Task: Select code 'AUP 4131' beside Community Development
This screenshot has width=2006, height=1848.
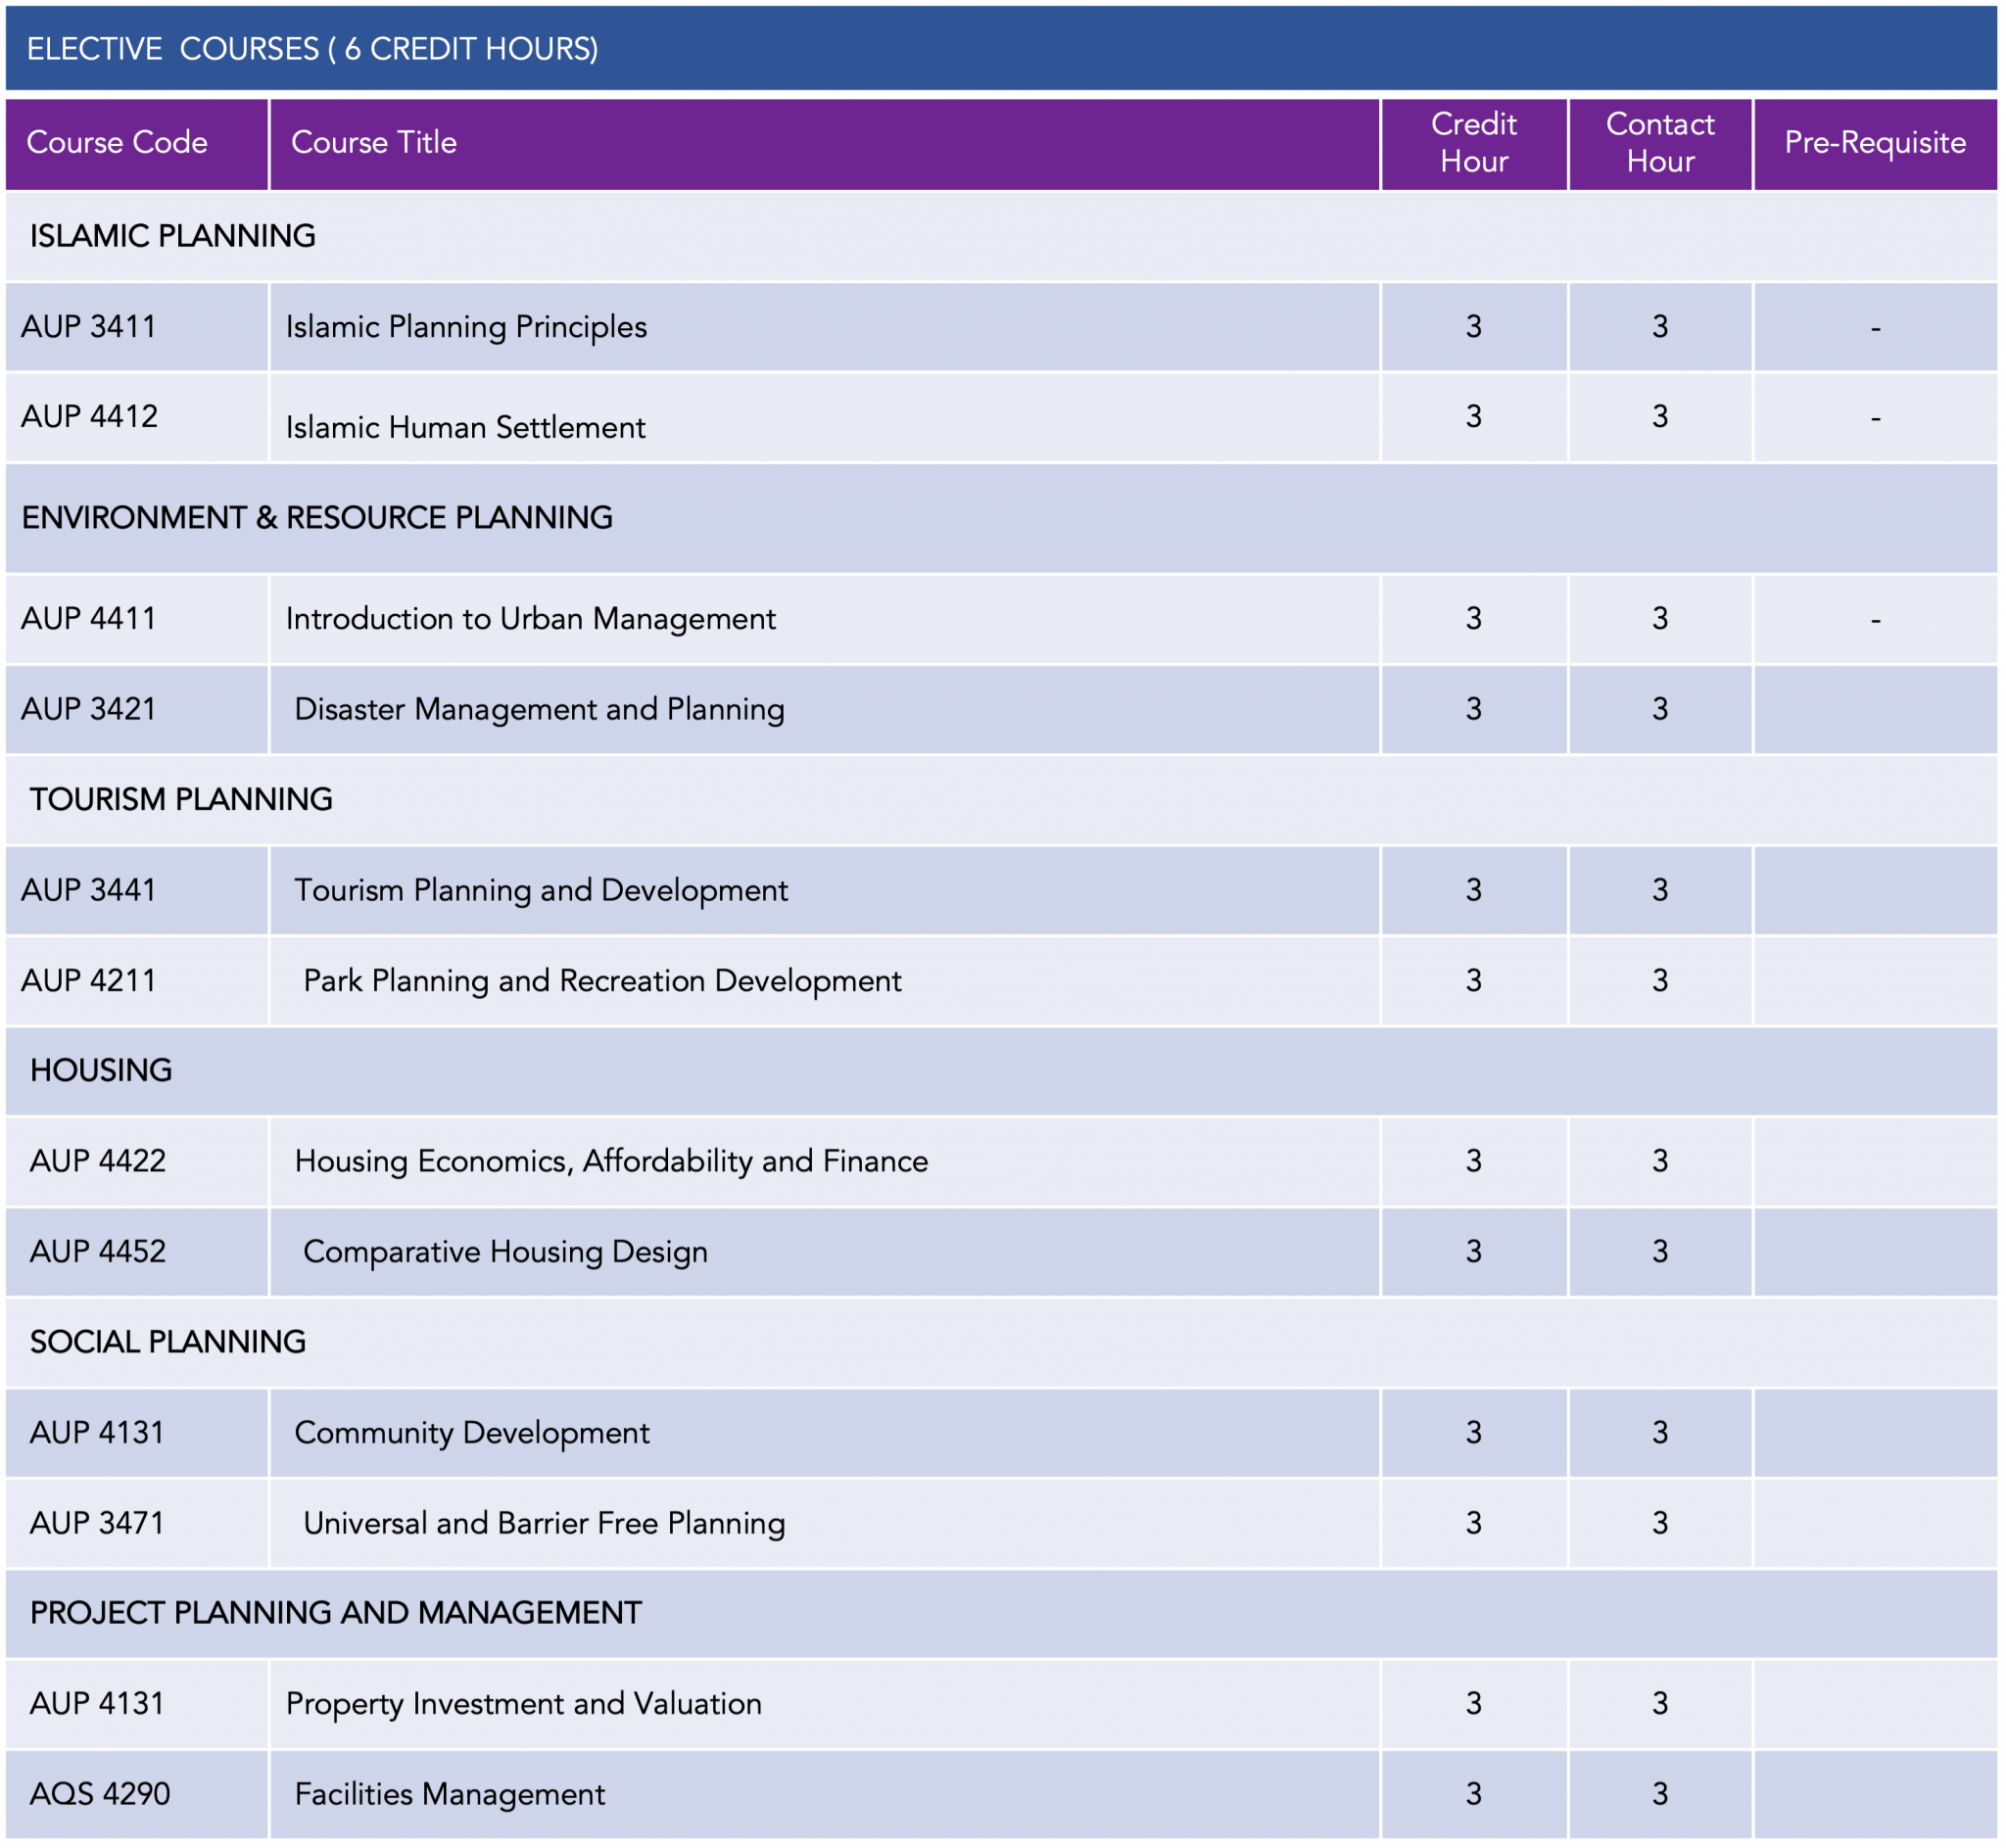Action: pos(97,1433)
